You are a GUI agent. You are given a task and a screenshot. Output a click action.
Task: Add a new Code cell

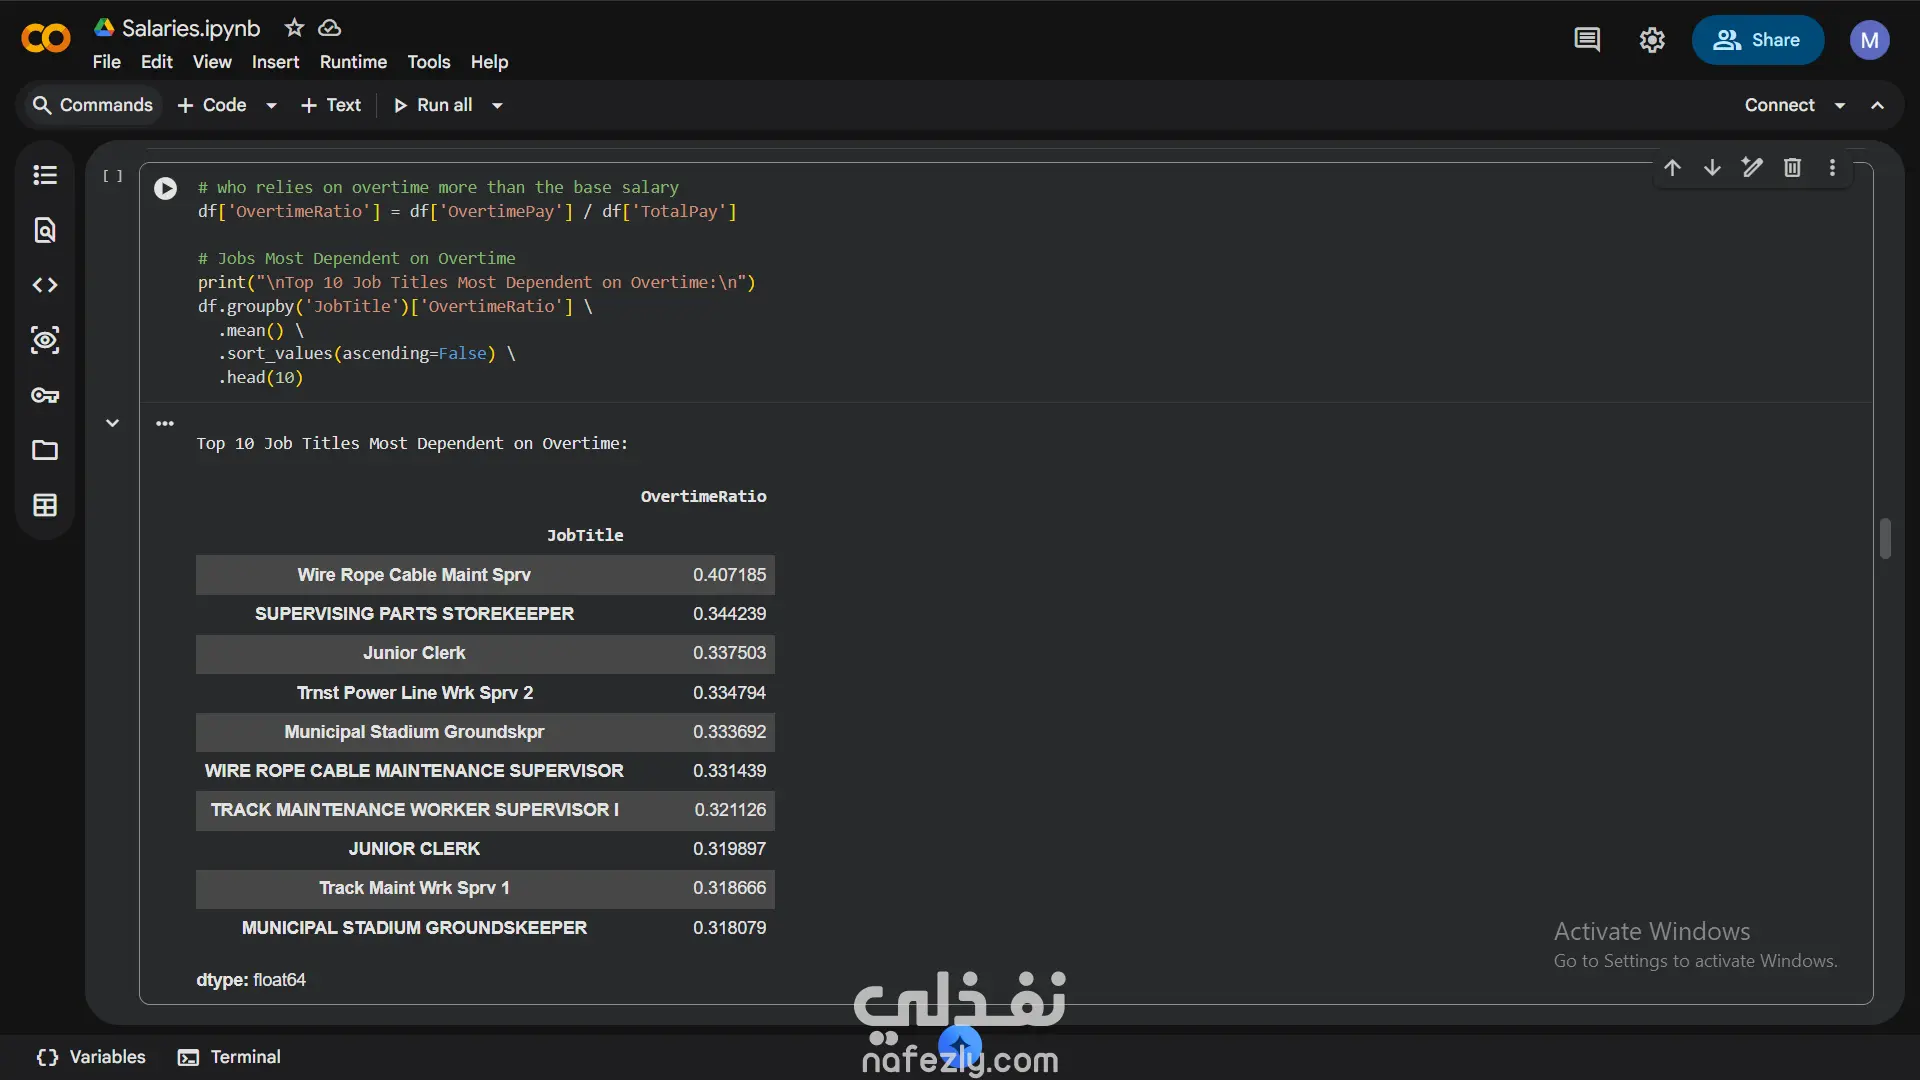click(x=211, y=105)
